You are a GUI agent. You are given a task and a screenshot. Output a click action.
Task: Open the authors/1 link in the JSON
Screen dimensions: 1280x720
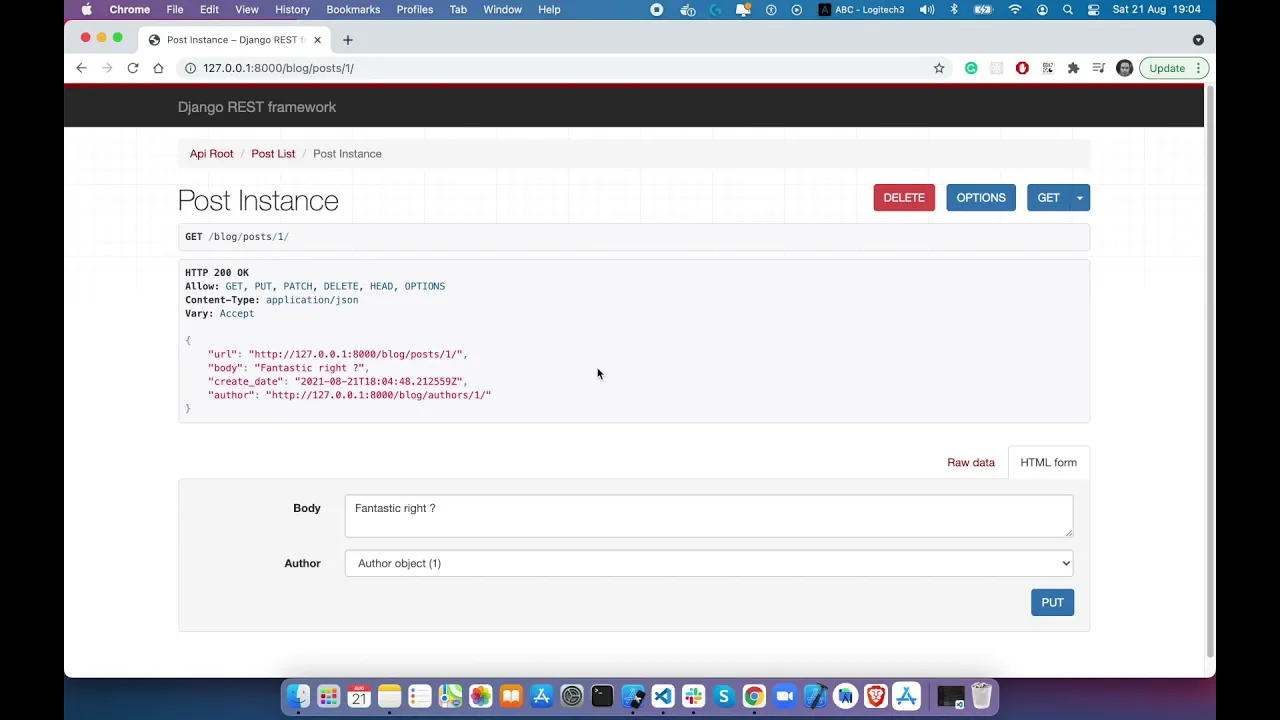click(378, 395)
